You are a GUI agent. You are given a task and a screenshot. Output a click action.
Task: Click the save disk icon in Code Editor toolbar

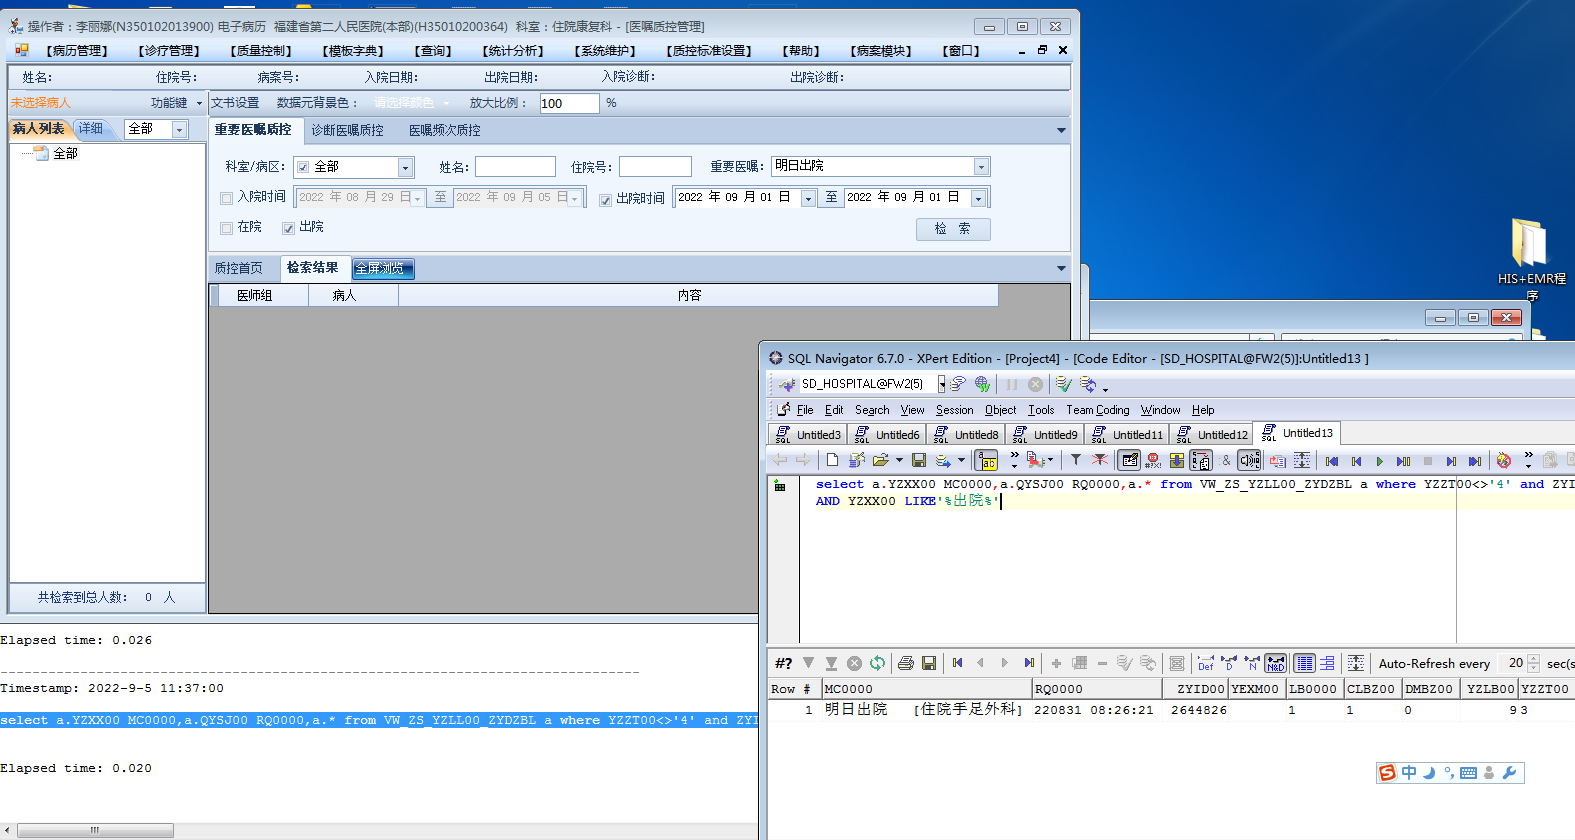[x=918, y=460]
